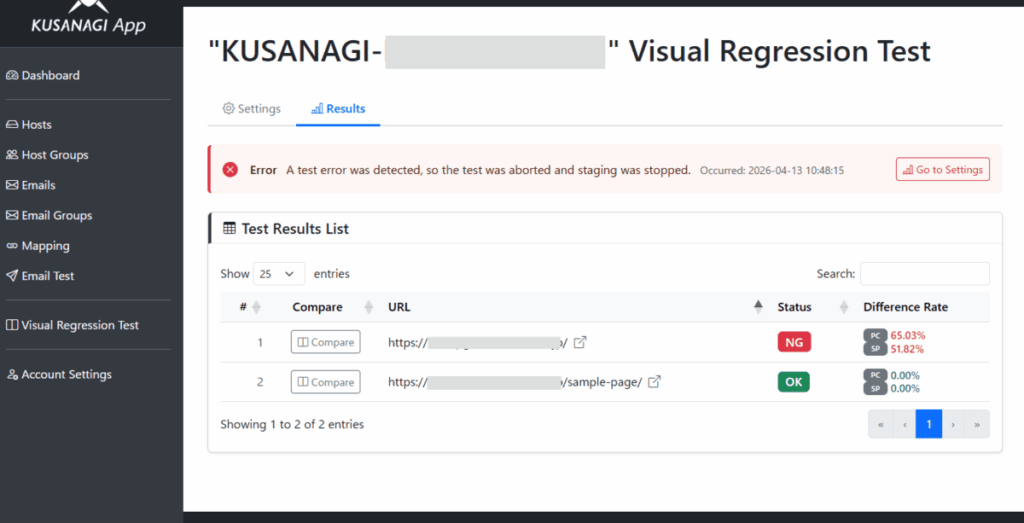This screenshot has width=1024, height=523.
Task: Sort table by Status column
Action: (843, 307)
